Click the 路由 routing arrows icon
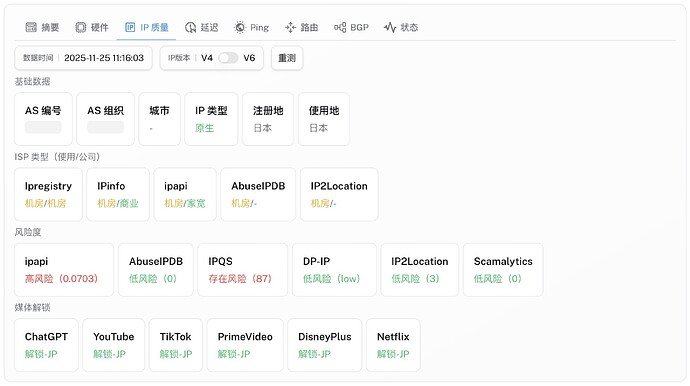The image size is (690, 386). point(290,27)
